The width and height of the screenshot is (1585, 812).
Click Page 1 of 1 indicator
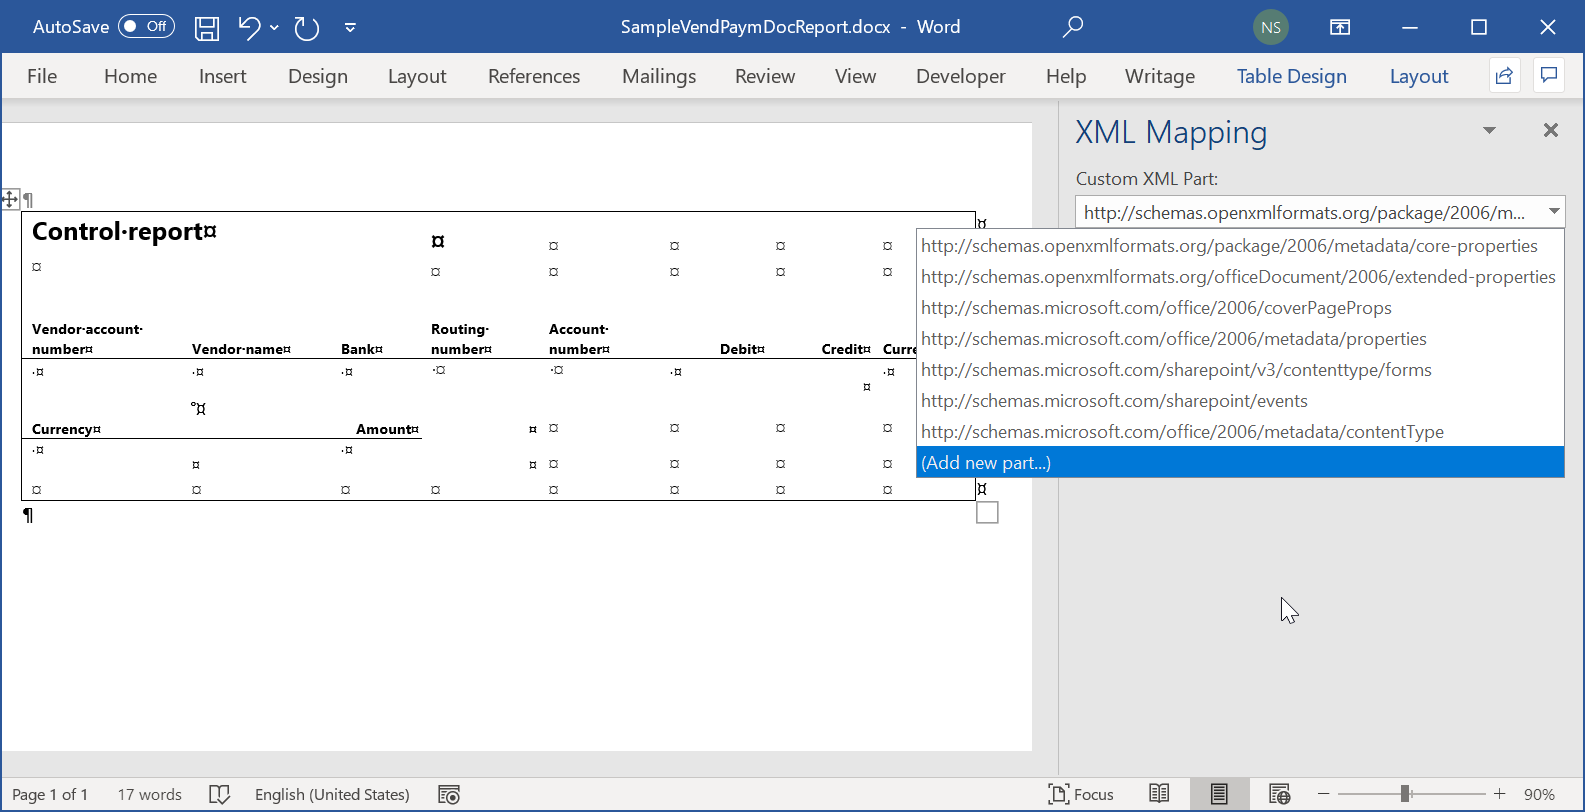pos(50,794)
